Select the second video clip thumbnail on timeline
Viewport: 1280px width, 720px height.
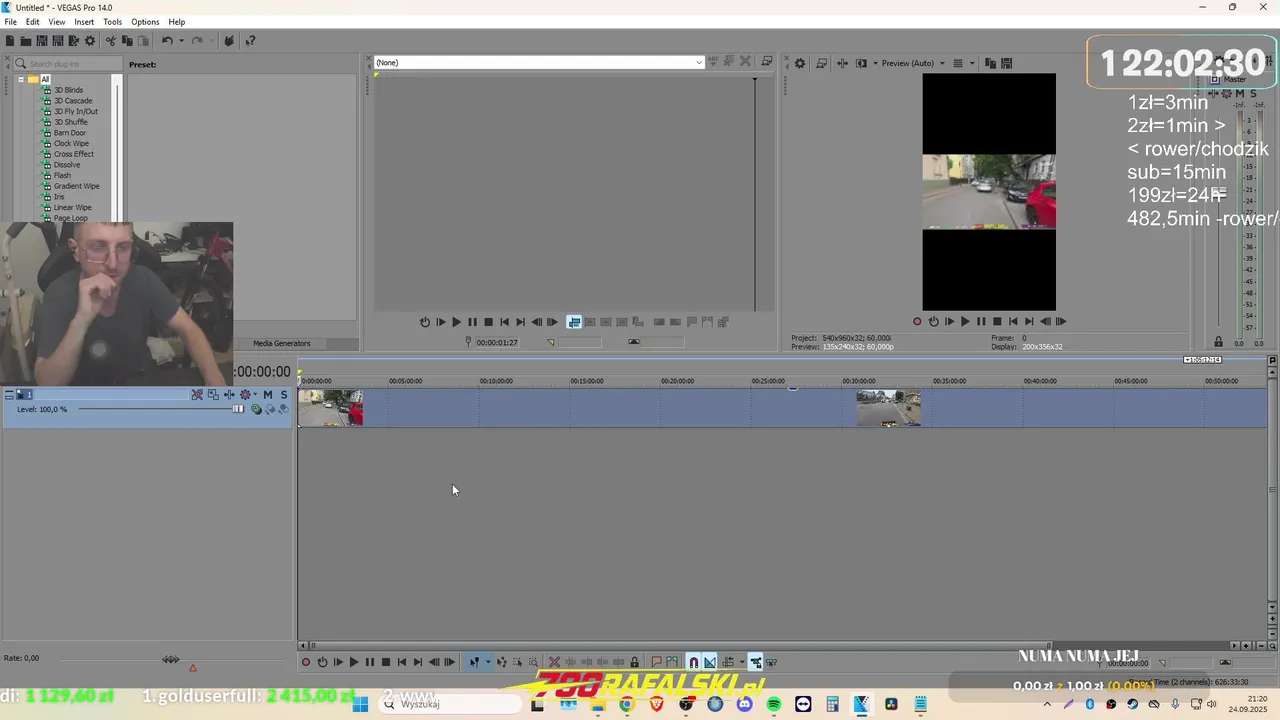click(x=889, y=408)
